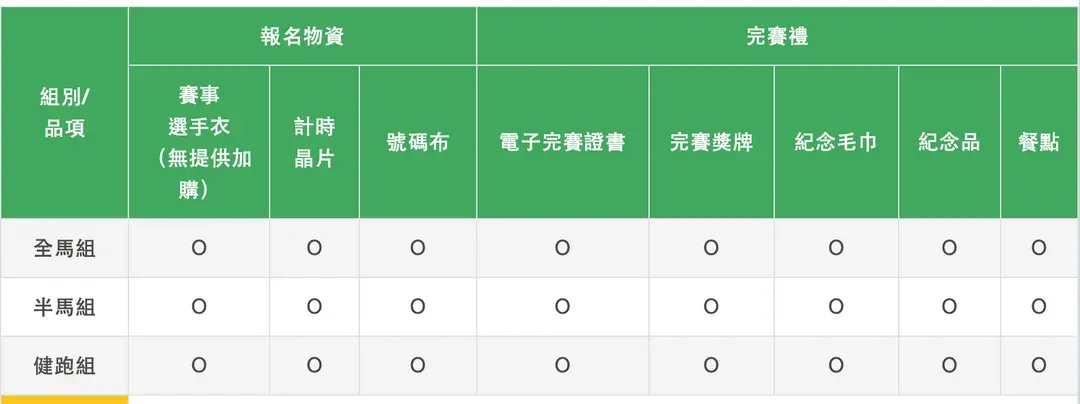Select the 號碼布 column header
The height and width of the screenshot is (404, 1080).
click(x=418, y=142)
